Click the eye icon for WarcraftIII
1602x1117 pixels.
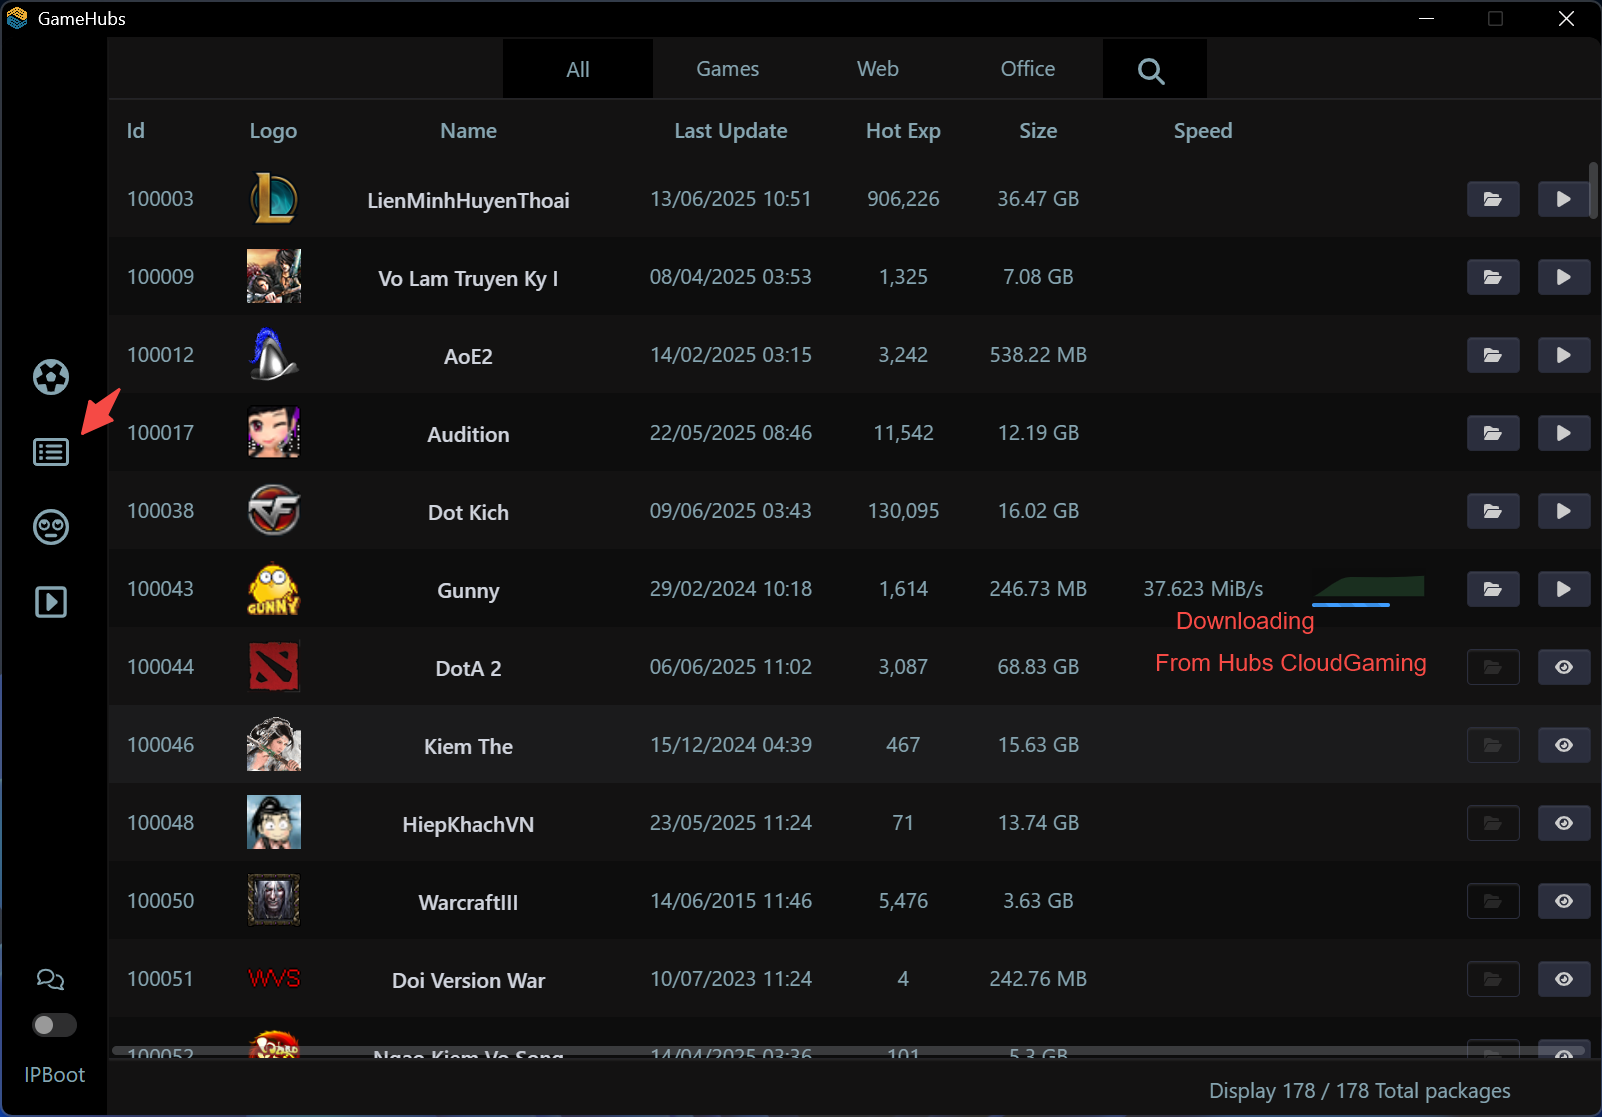[1563, 901]
